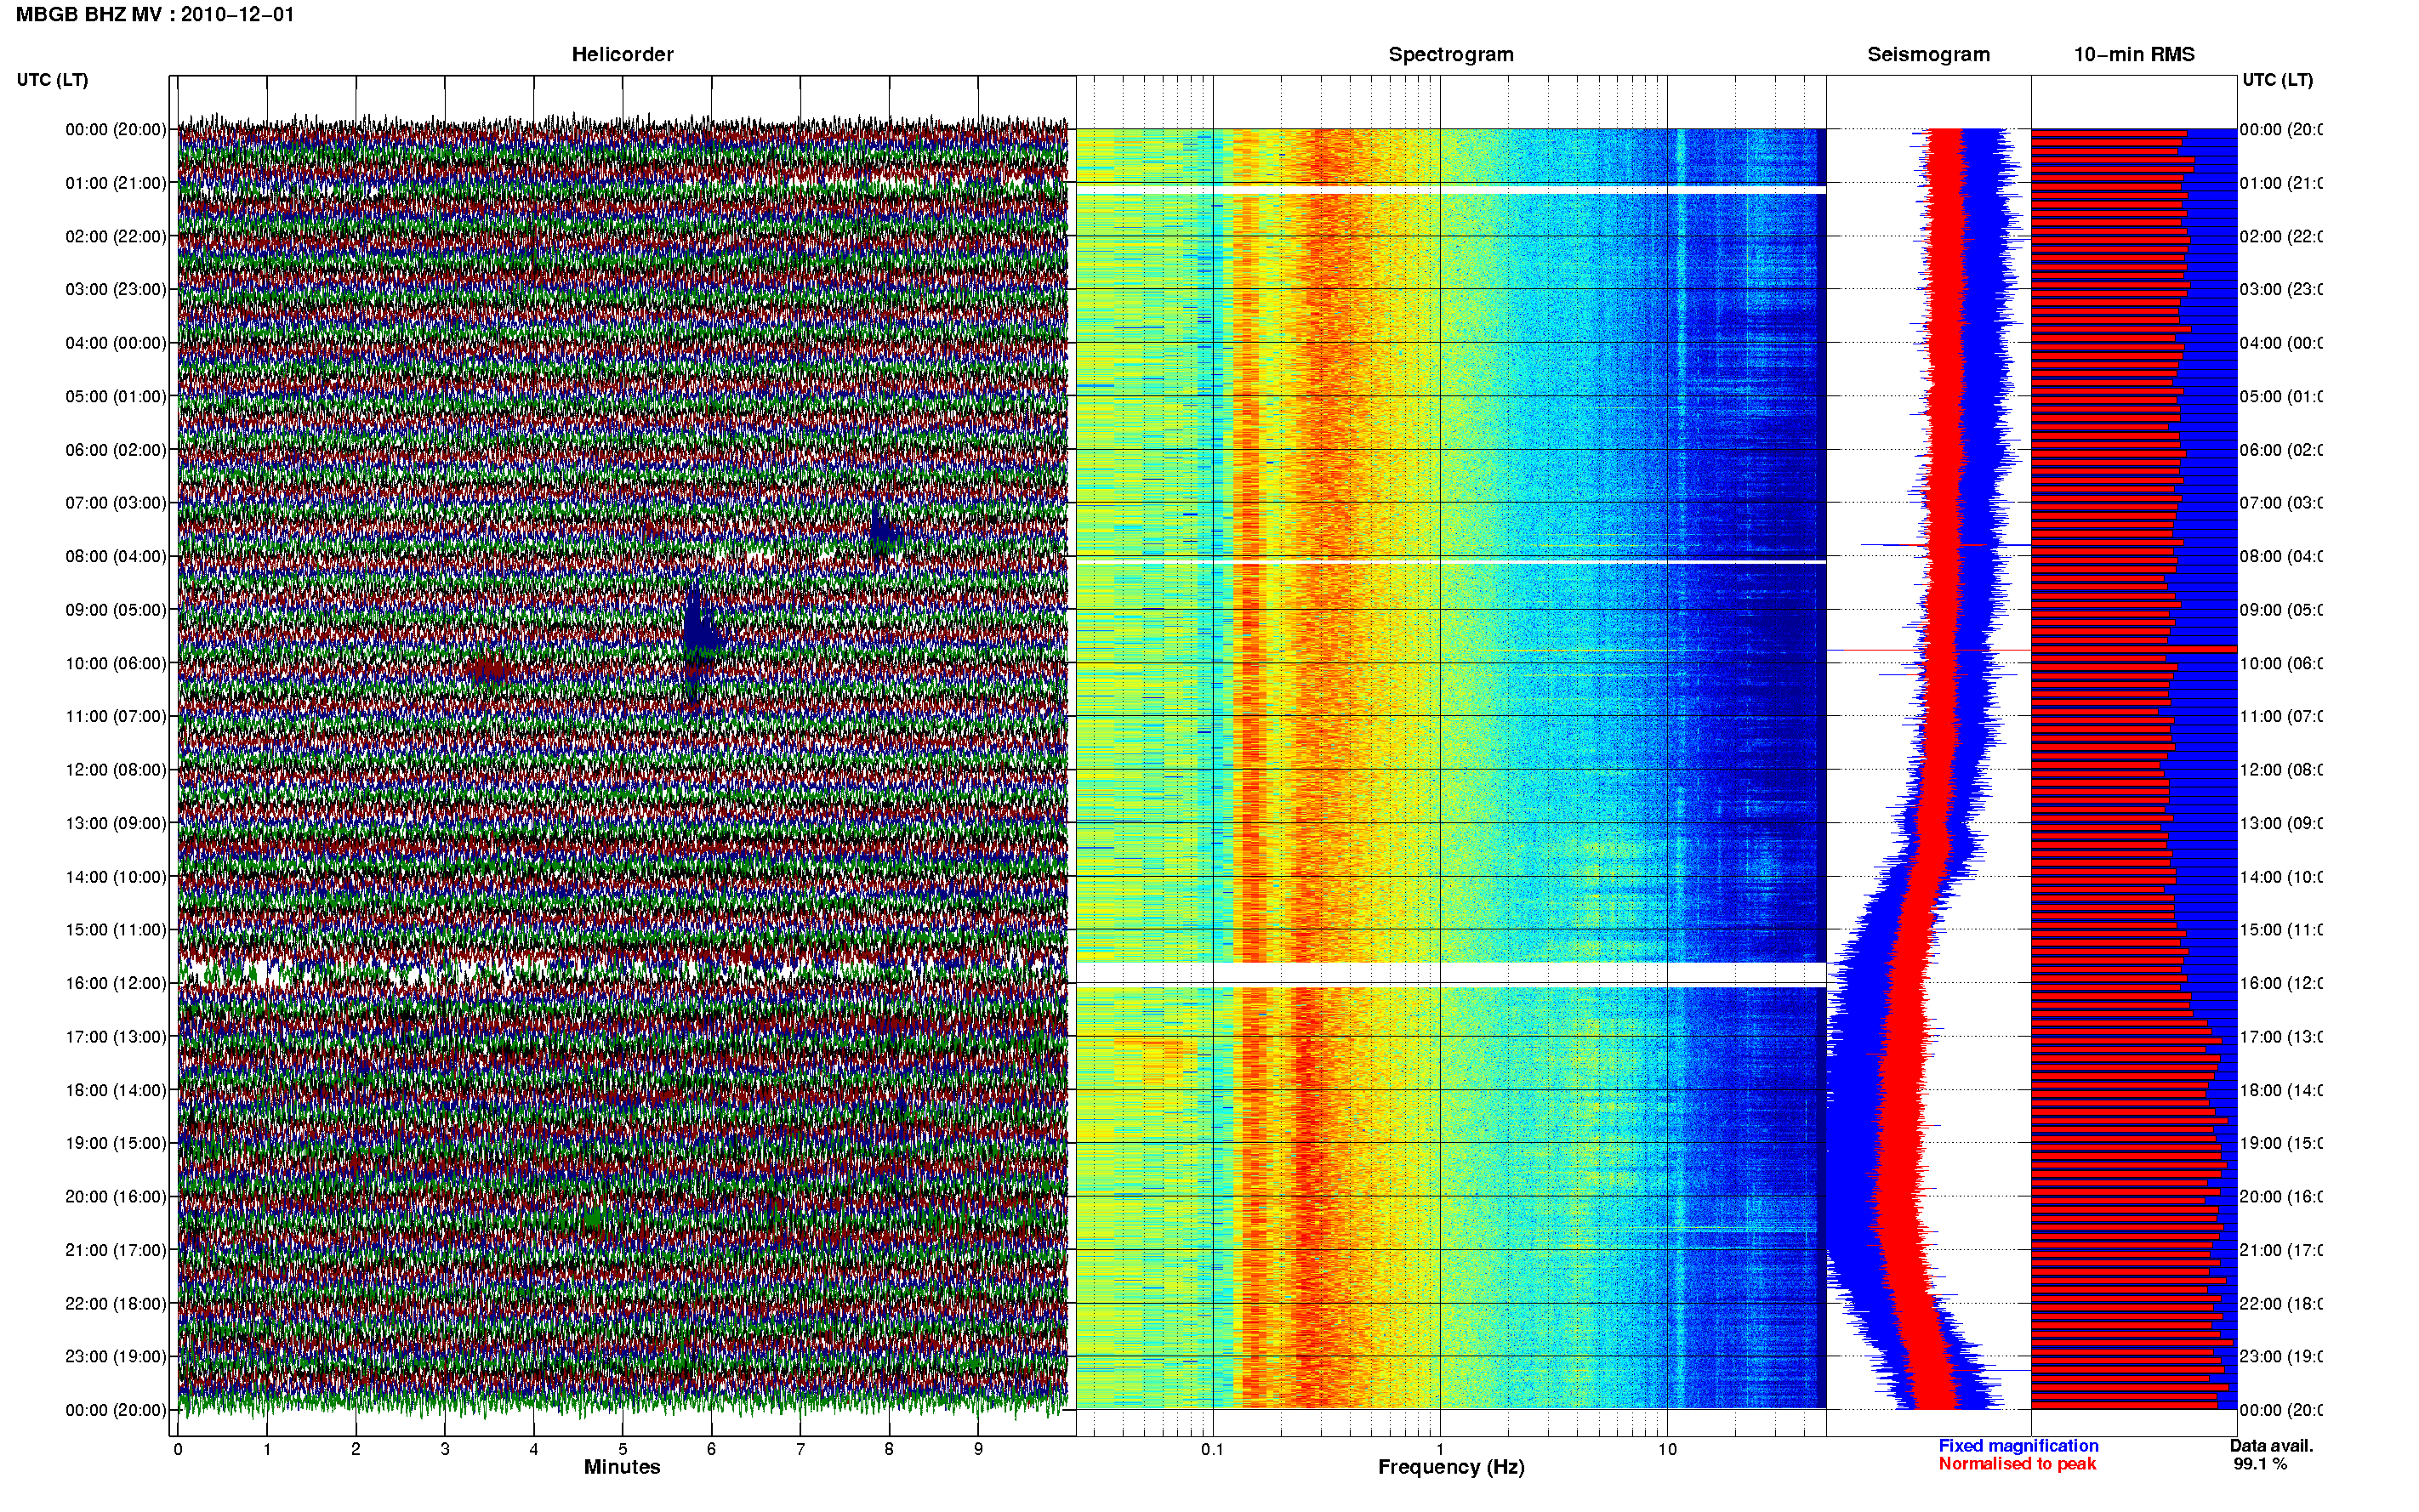The width and height of the screenshot is (2419, 1512).
Task: Click the left-side 'UTC (LT)' axis label
Action: click(x=52, y=79)
